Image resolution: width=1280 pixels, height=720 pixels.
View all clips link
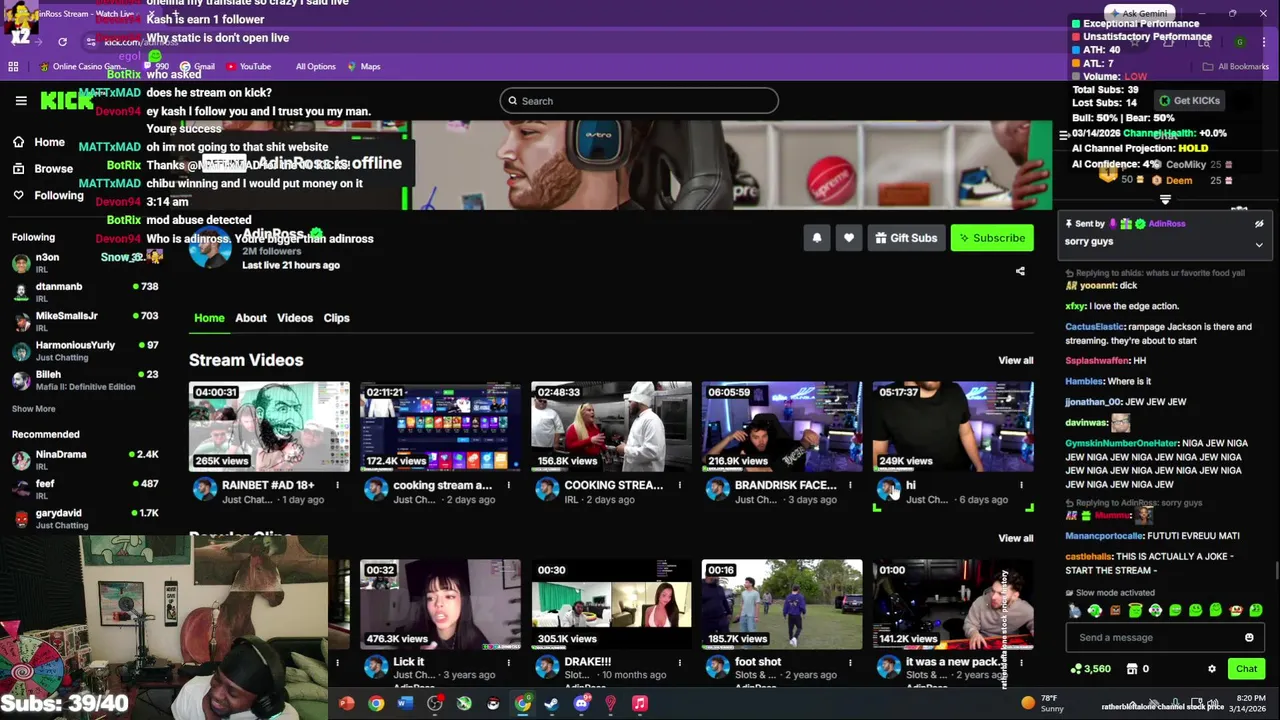pos(1015,538)
